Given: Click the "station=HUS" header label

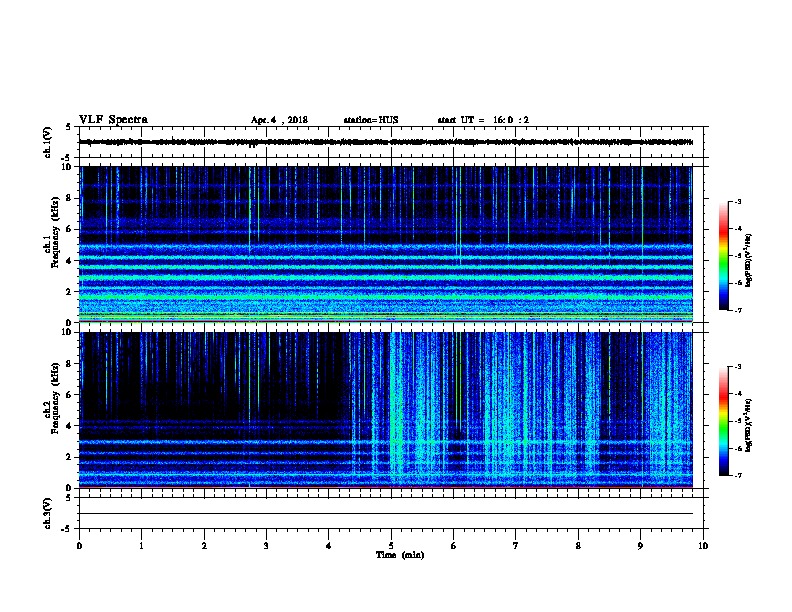Looking at the screenshot, I should pos(371,120).
